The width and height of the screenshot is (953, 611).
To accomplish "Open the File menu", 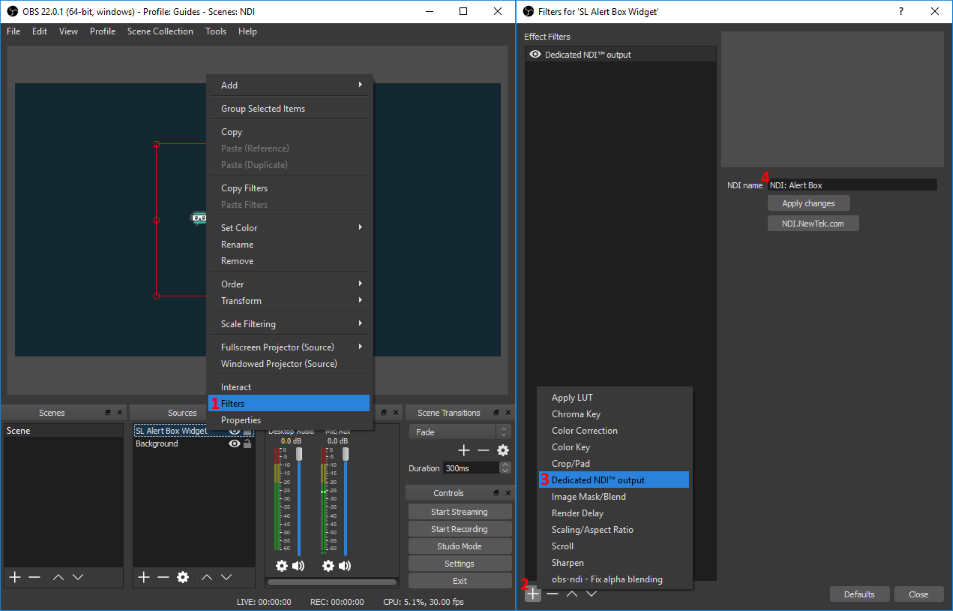I will pyautogui.click(x=13, y=32).
